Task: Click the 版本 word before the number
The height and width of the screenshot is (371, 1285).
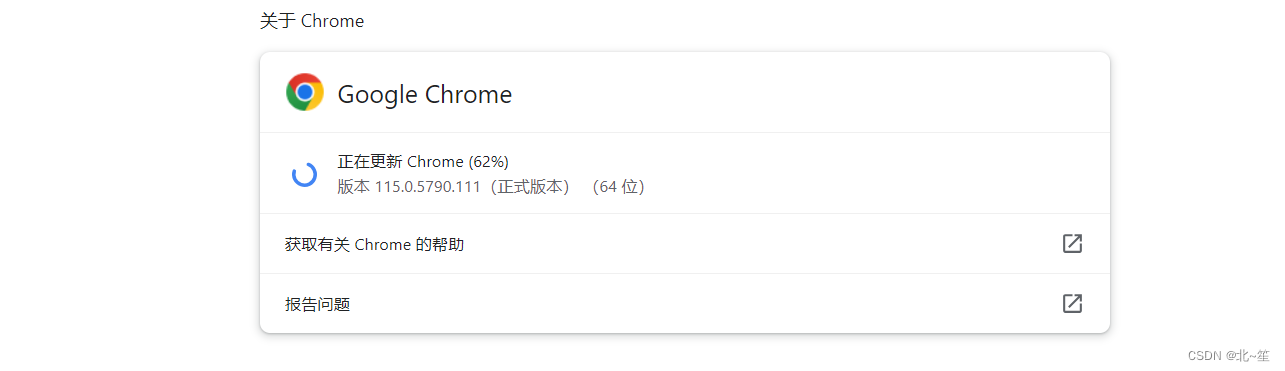Action: point(354,187)
